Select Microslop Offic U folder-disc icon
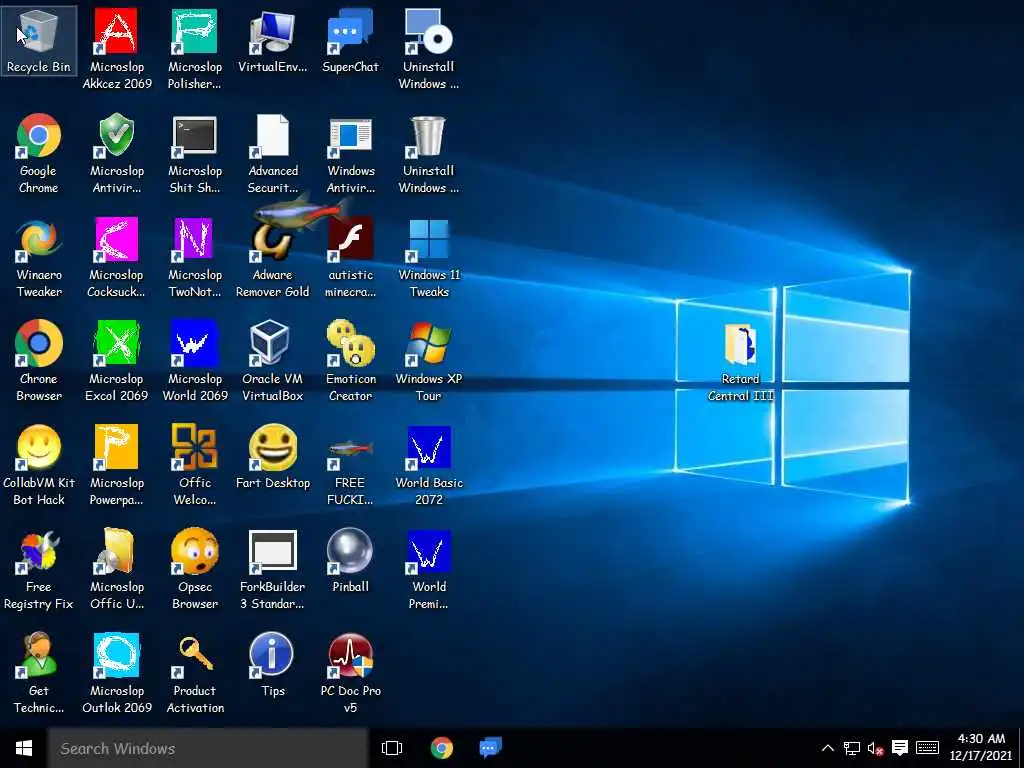Screen dimensions: 1024x768 pos(116,569)
